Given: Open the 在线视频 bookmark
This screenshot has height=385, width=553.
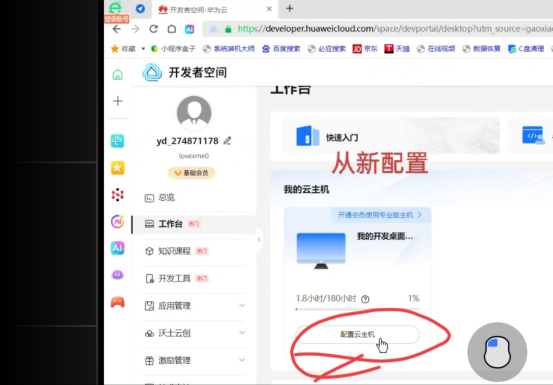Looking at the screenshot, I should pos(436,49).
